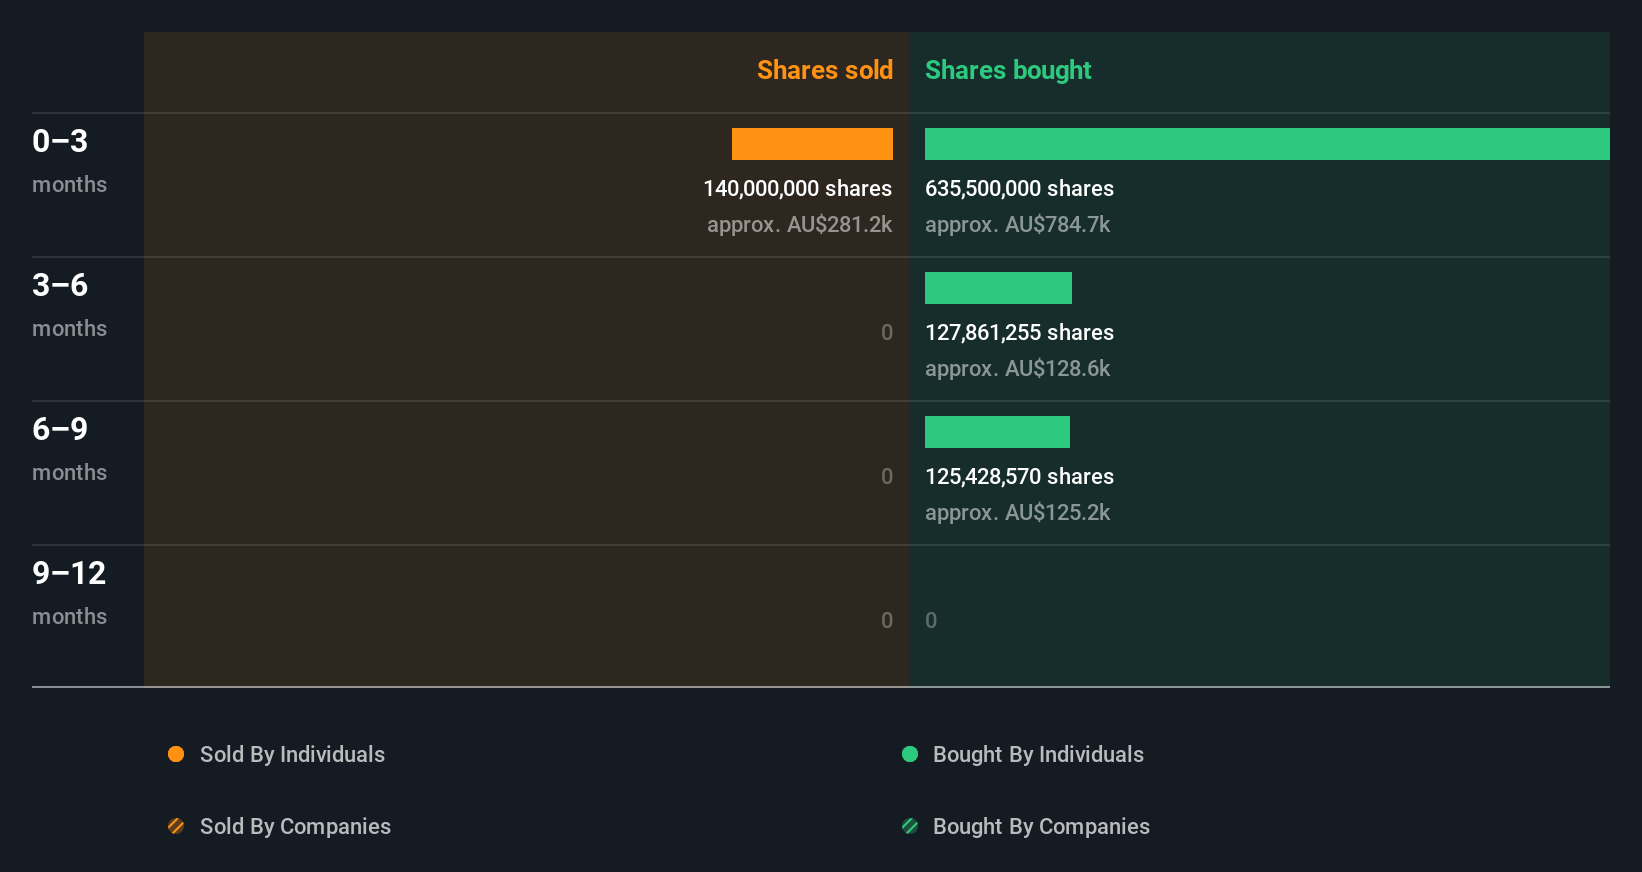Screen dimensions: 1642x872
Task: Click the 6–9 months row label
Action: point(69,449)
